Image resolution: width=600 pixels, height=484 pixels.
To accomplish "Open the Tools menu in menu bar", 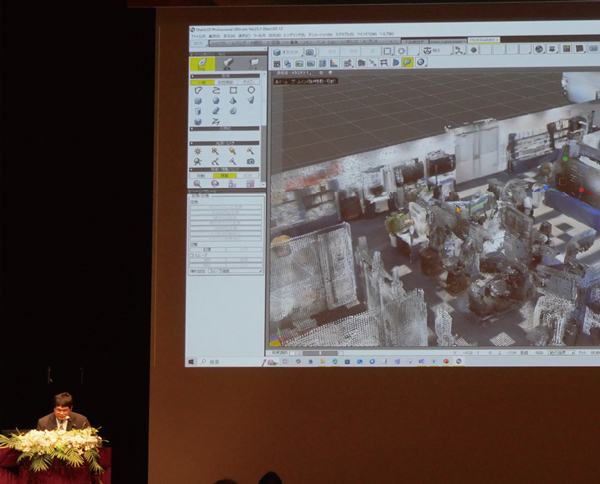I will 259,36.
